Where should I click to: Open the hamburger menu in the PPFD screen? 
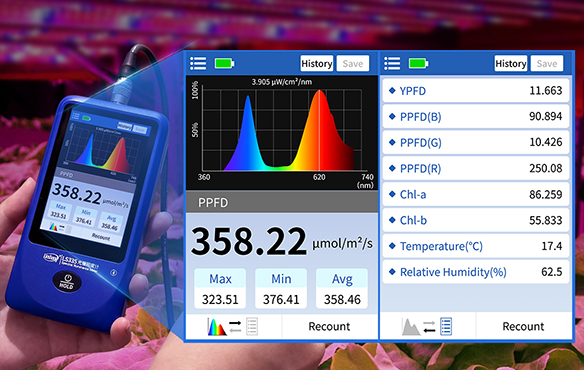click(x=198, y=63)
